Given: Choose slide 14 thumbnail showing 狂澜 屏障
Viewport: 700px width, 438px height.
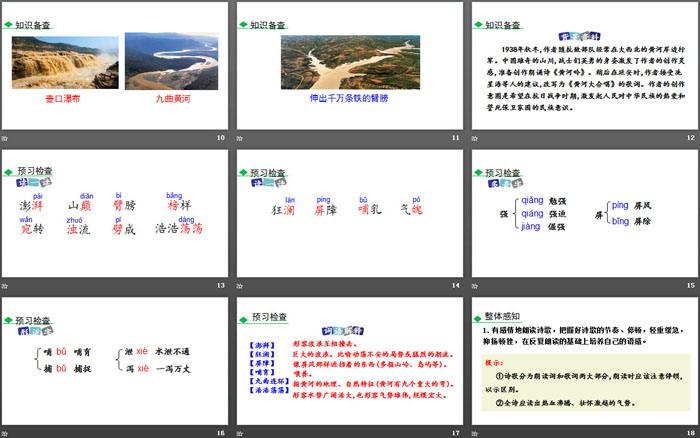Looking at the screenshot, I should pos(349,212).
